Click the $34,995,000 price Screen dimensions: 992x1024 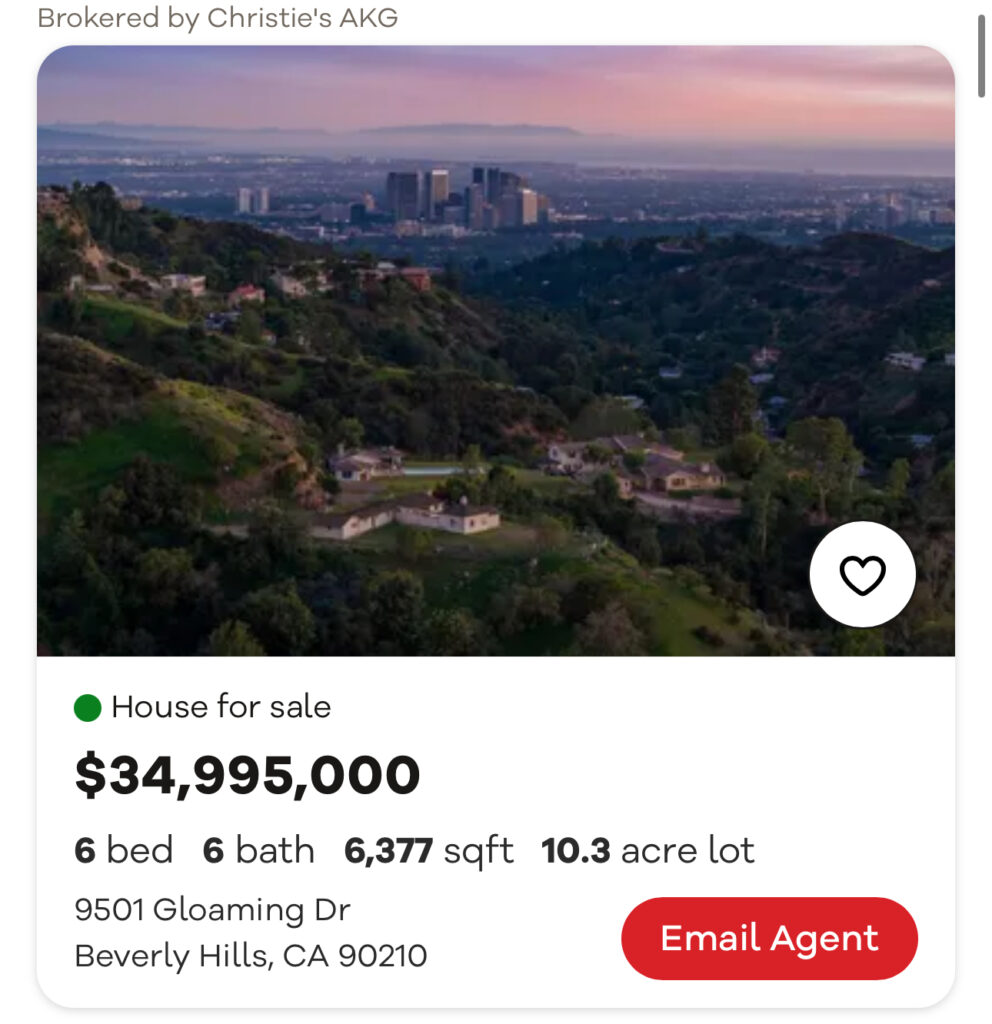[247, 776]
